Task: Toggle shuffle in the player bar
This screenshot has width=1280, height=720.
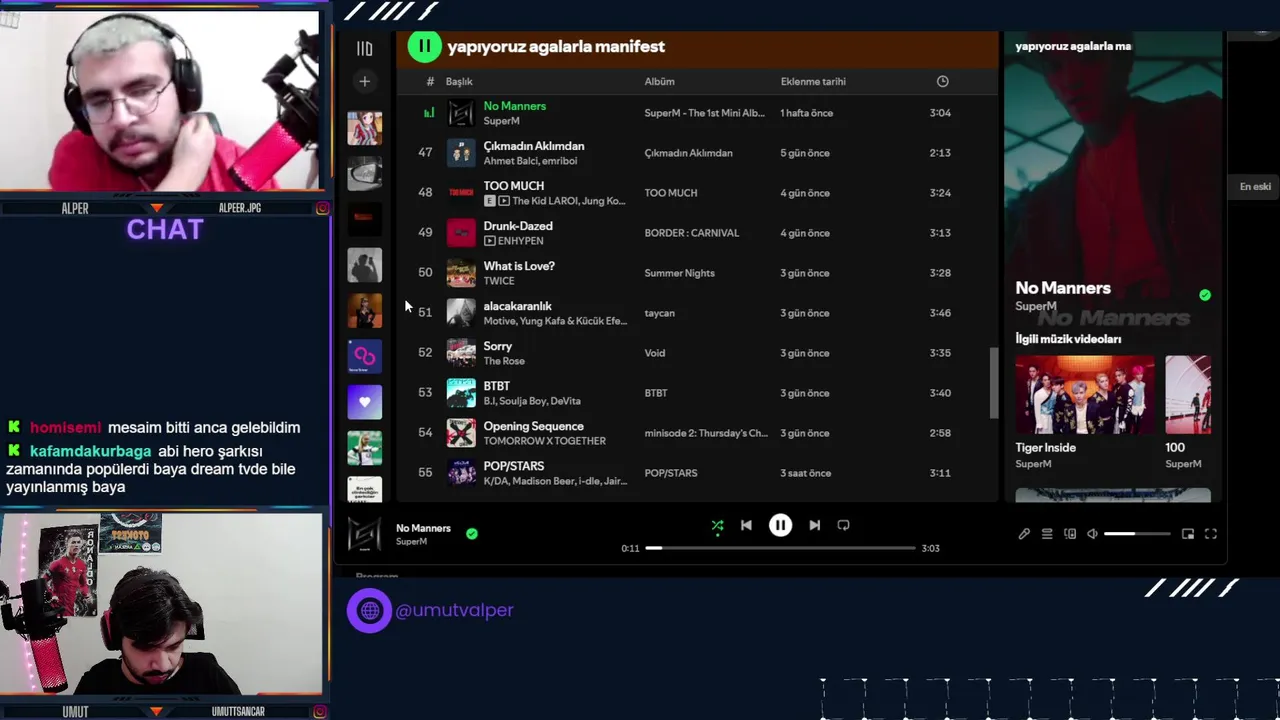Action: pyautogui.click(x=717, y=525)
